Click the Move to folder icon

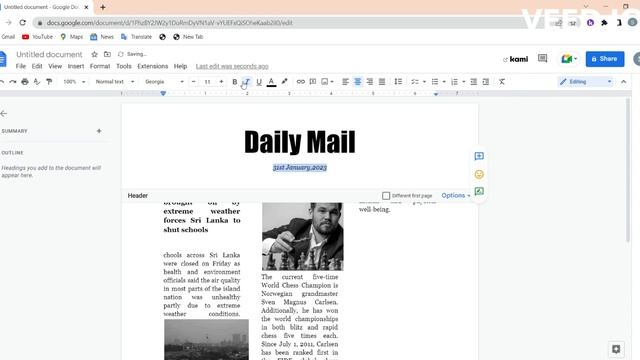(x=107, y=54)
